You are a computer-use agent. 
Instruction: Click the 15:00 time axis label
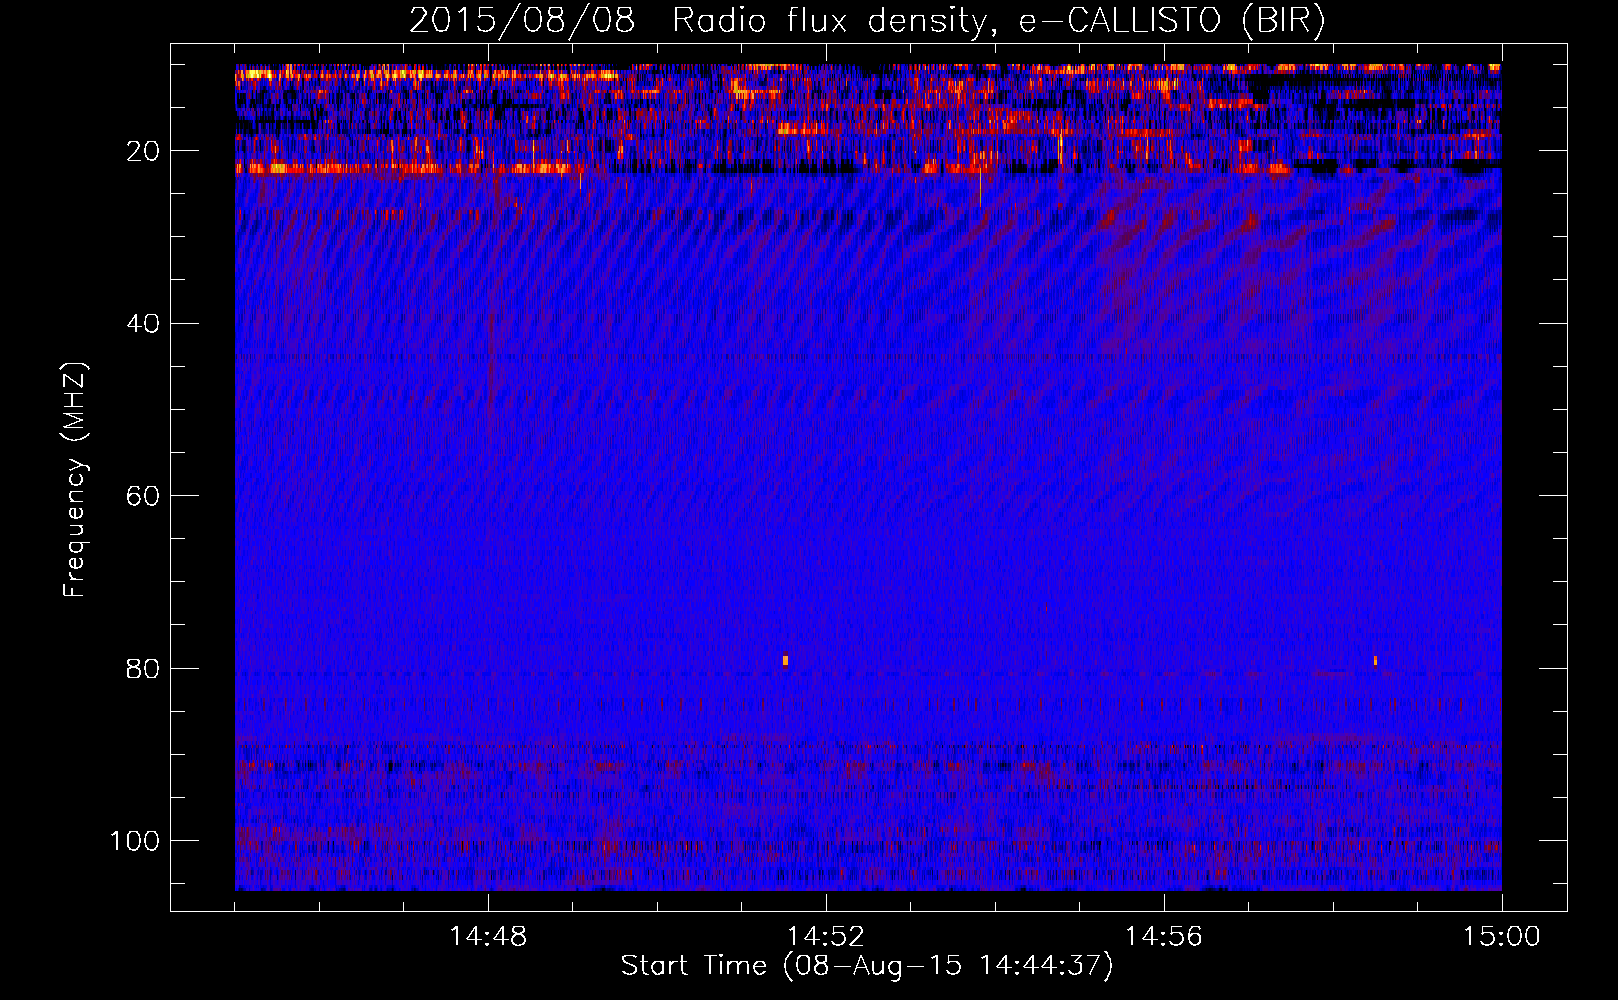pos(1501,937)
